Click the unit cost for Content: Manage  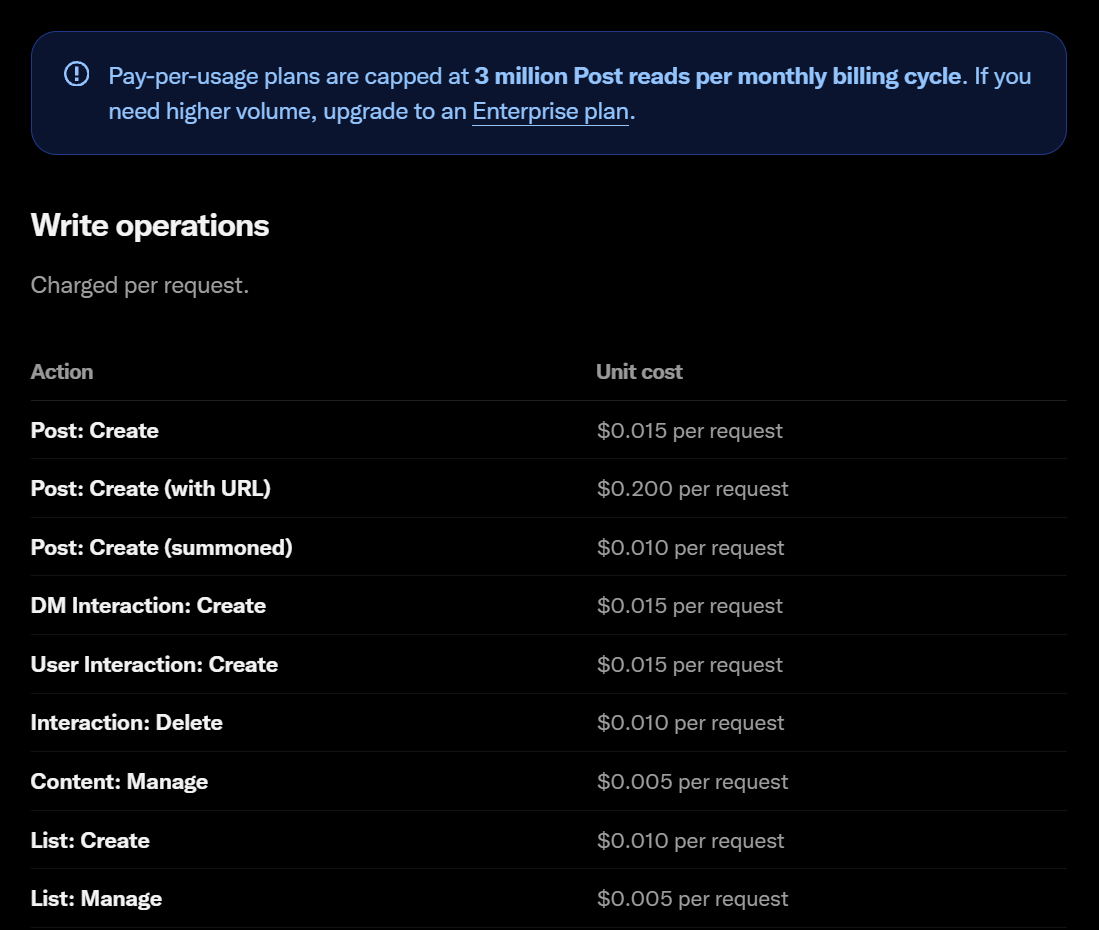pyautogui.click(x=692, y=781)
